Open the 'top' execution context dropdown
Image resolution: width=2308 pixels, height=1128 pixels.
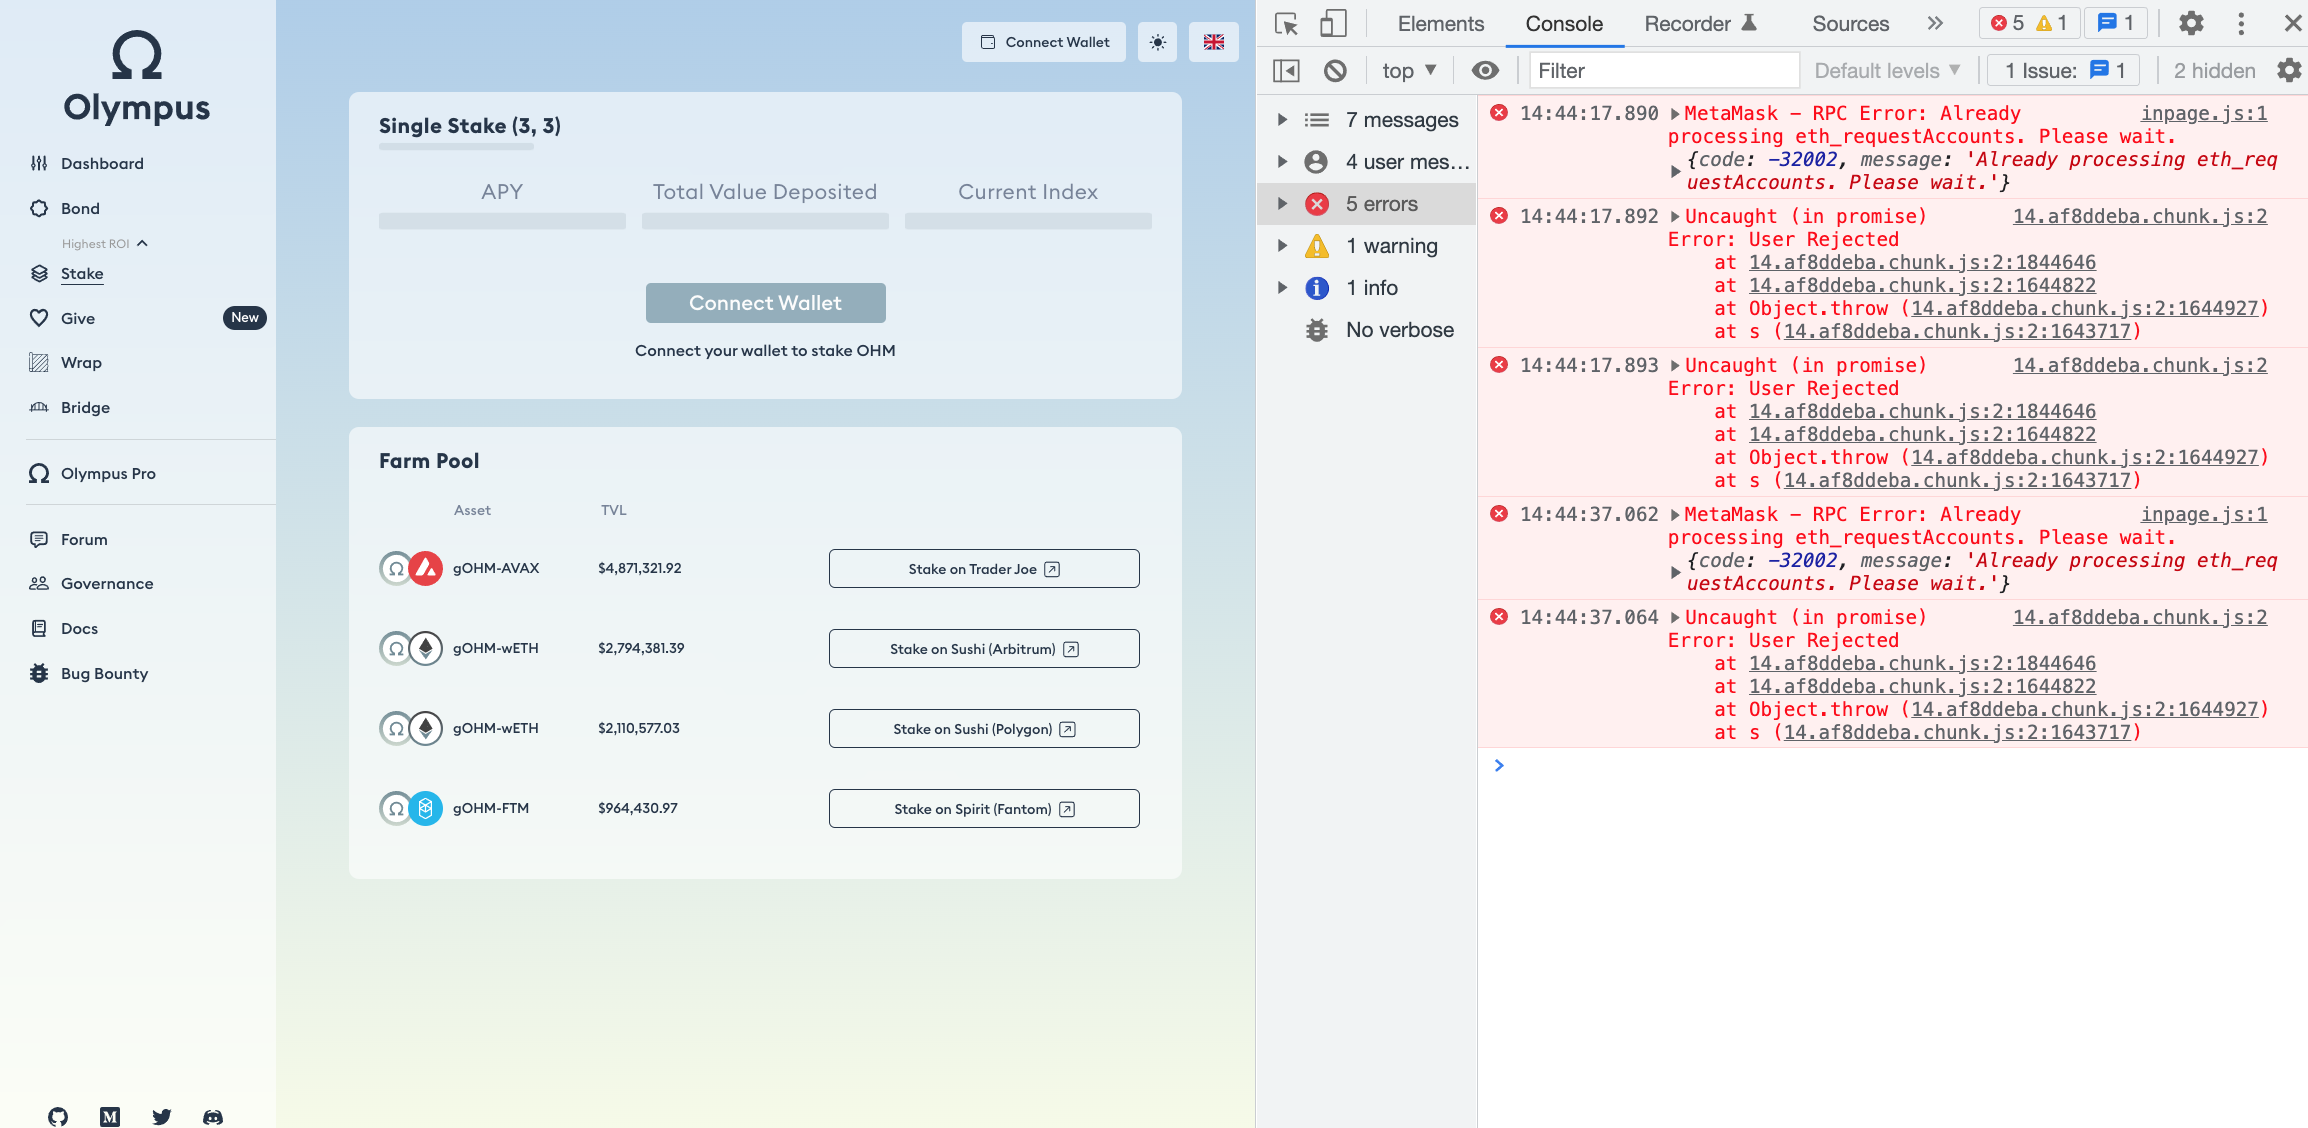point(1406,70)
